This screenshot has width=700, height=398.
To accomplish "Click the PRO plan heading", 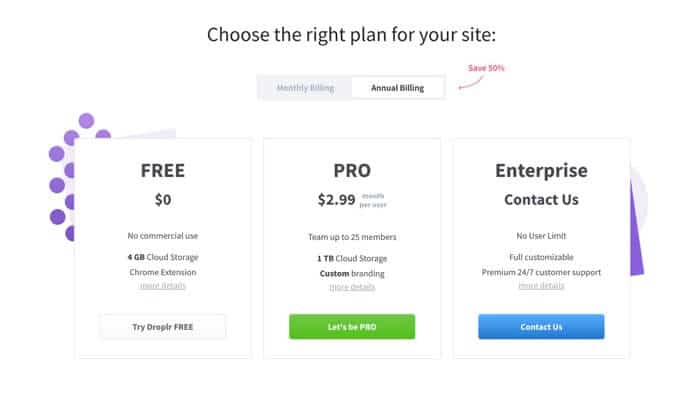I will point(352,170).
